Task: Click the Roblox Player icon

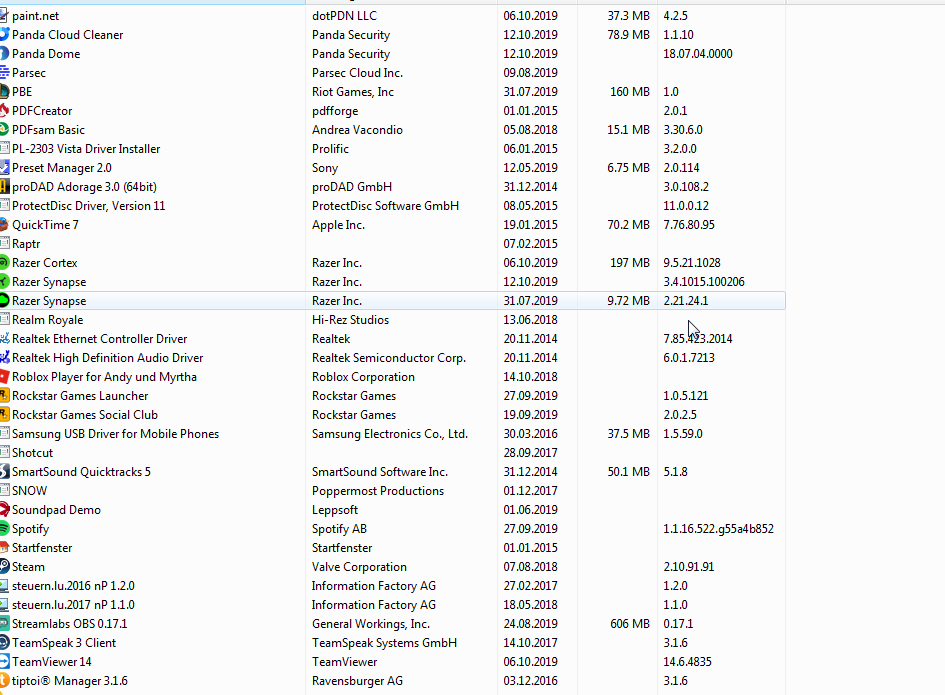Action: (x=4, y=376)
